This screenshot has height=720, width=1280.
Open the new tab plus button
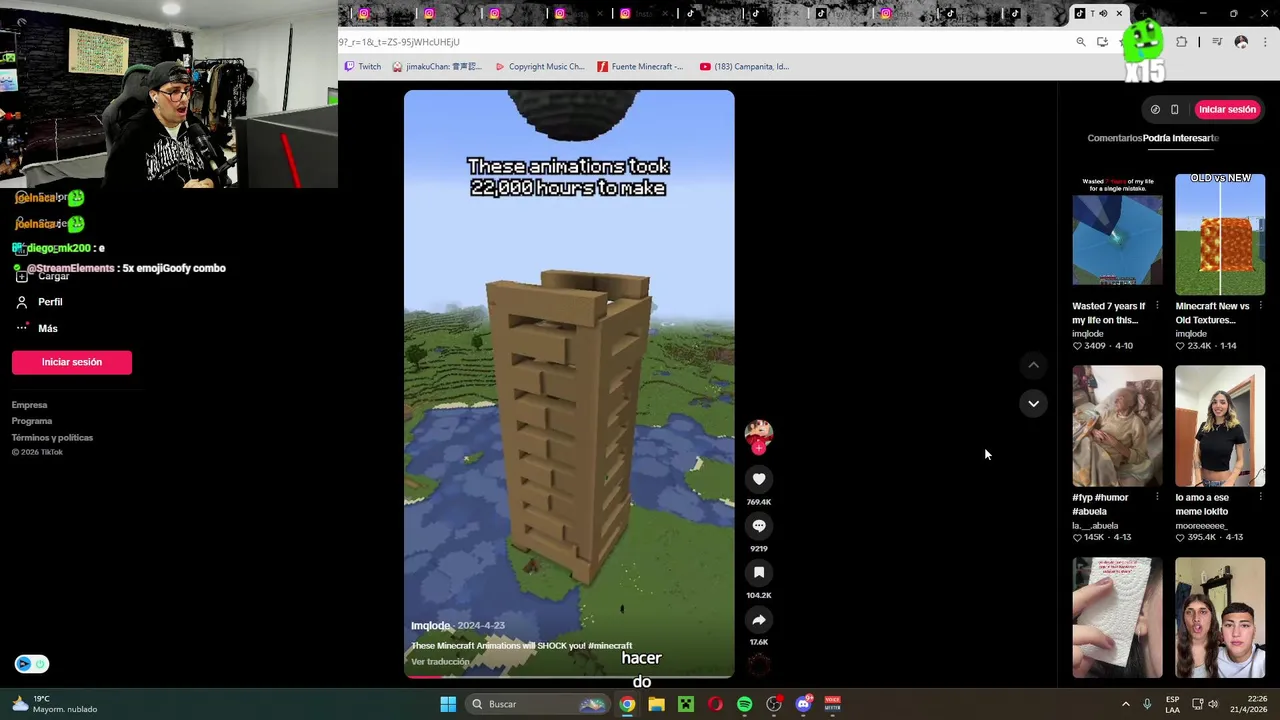coord(1145,14)
